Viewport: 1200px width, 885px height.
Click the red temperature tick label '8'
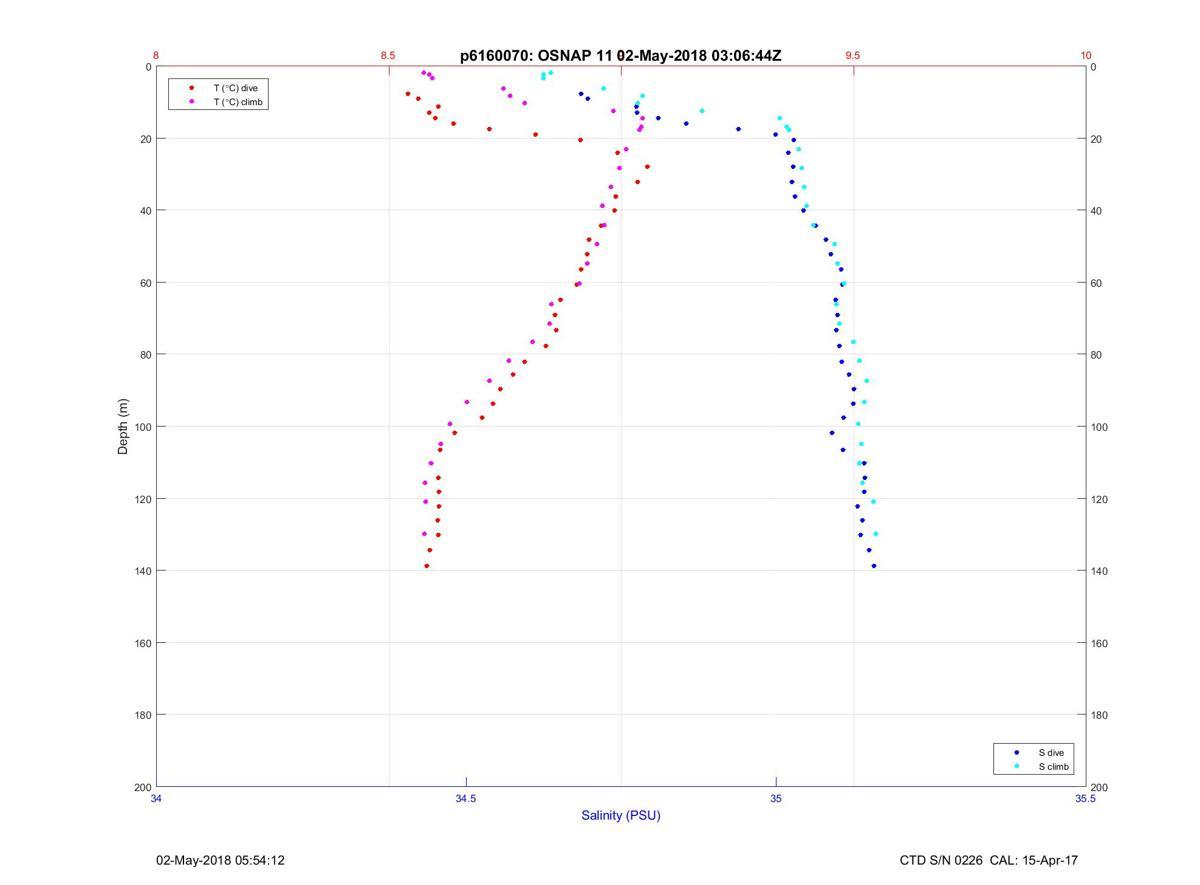click(x=156, y=56)
